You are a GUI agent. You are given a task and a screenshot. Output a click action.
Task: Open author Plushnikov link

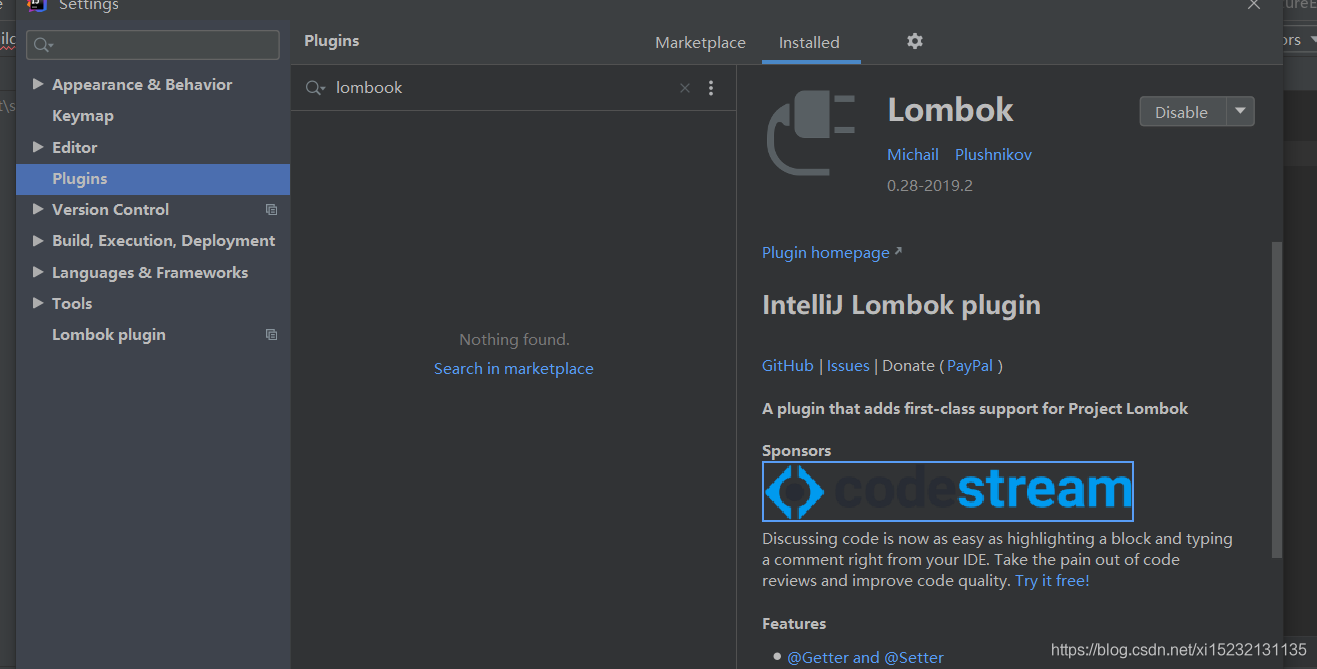(x=993, y=154)
